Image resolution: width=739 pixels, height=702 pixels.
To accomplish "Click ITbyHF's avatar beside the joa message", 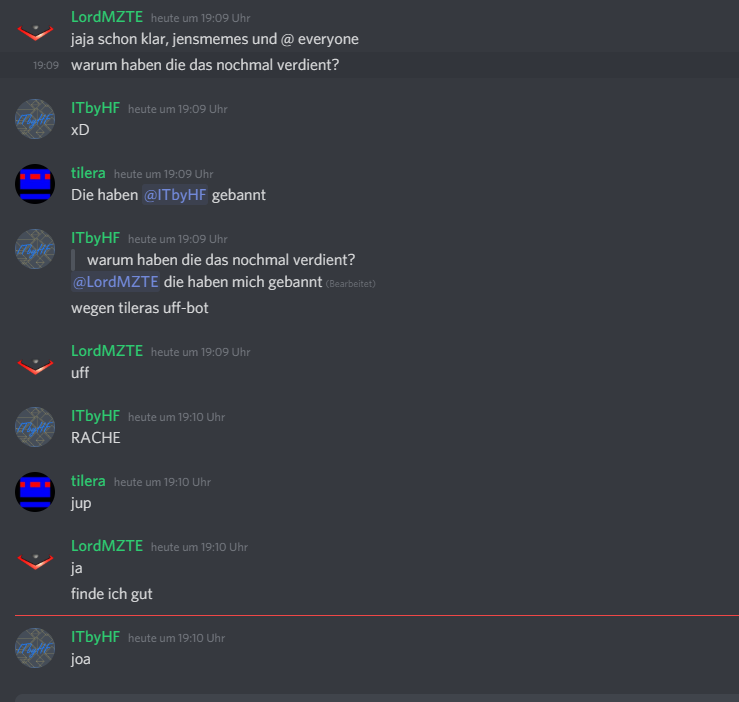I will pyautogui.click(x=35, y=648).
